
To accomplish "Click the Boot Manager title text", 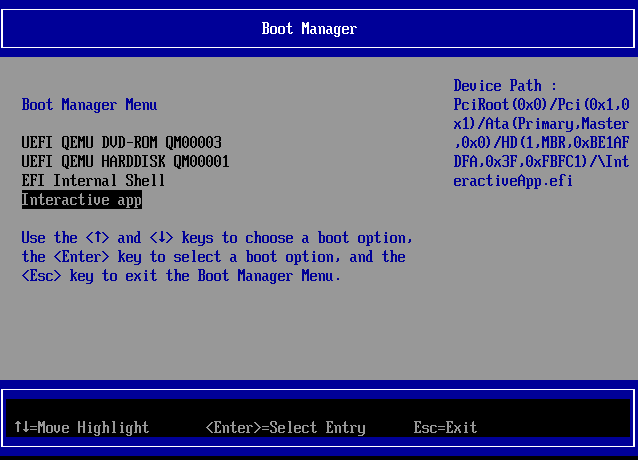I will point(309,29).
